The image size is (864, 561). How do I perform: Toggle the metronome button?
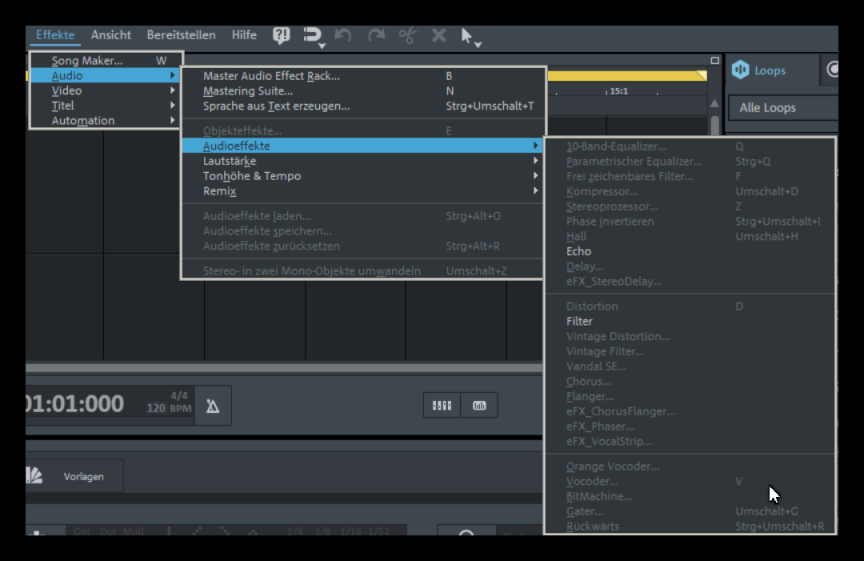[x=213, y=405]
